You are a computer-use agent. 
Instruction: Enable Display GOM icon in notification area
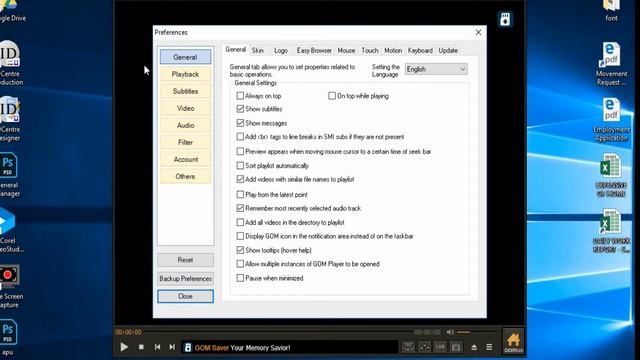240,236
